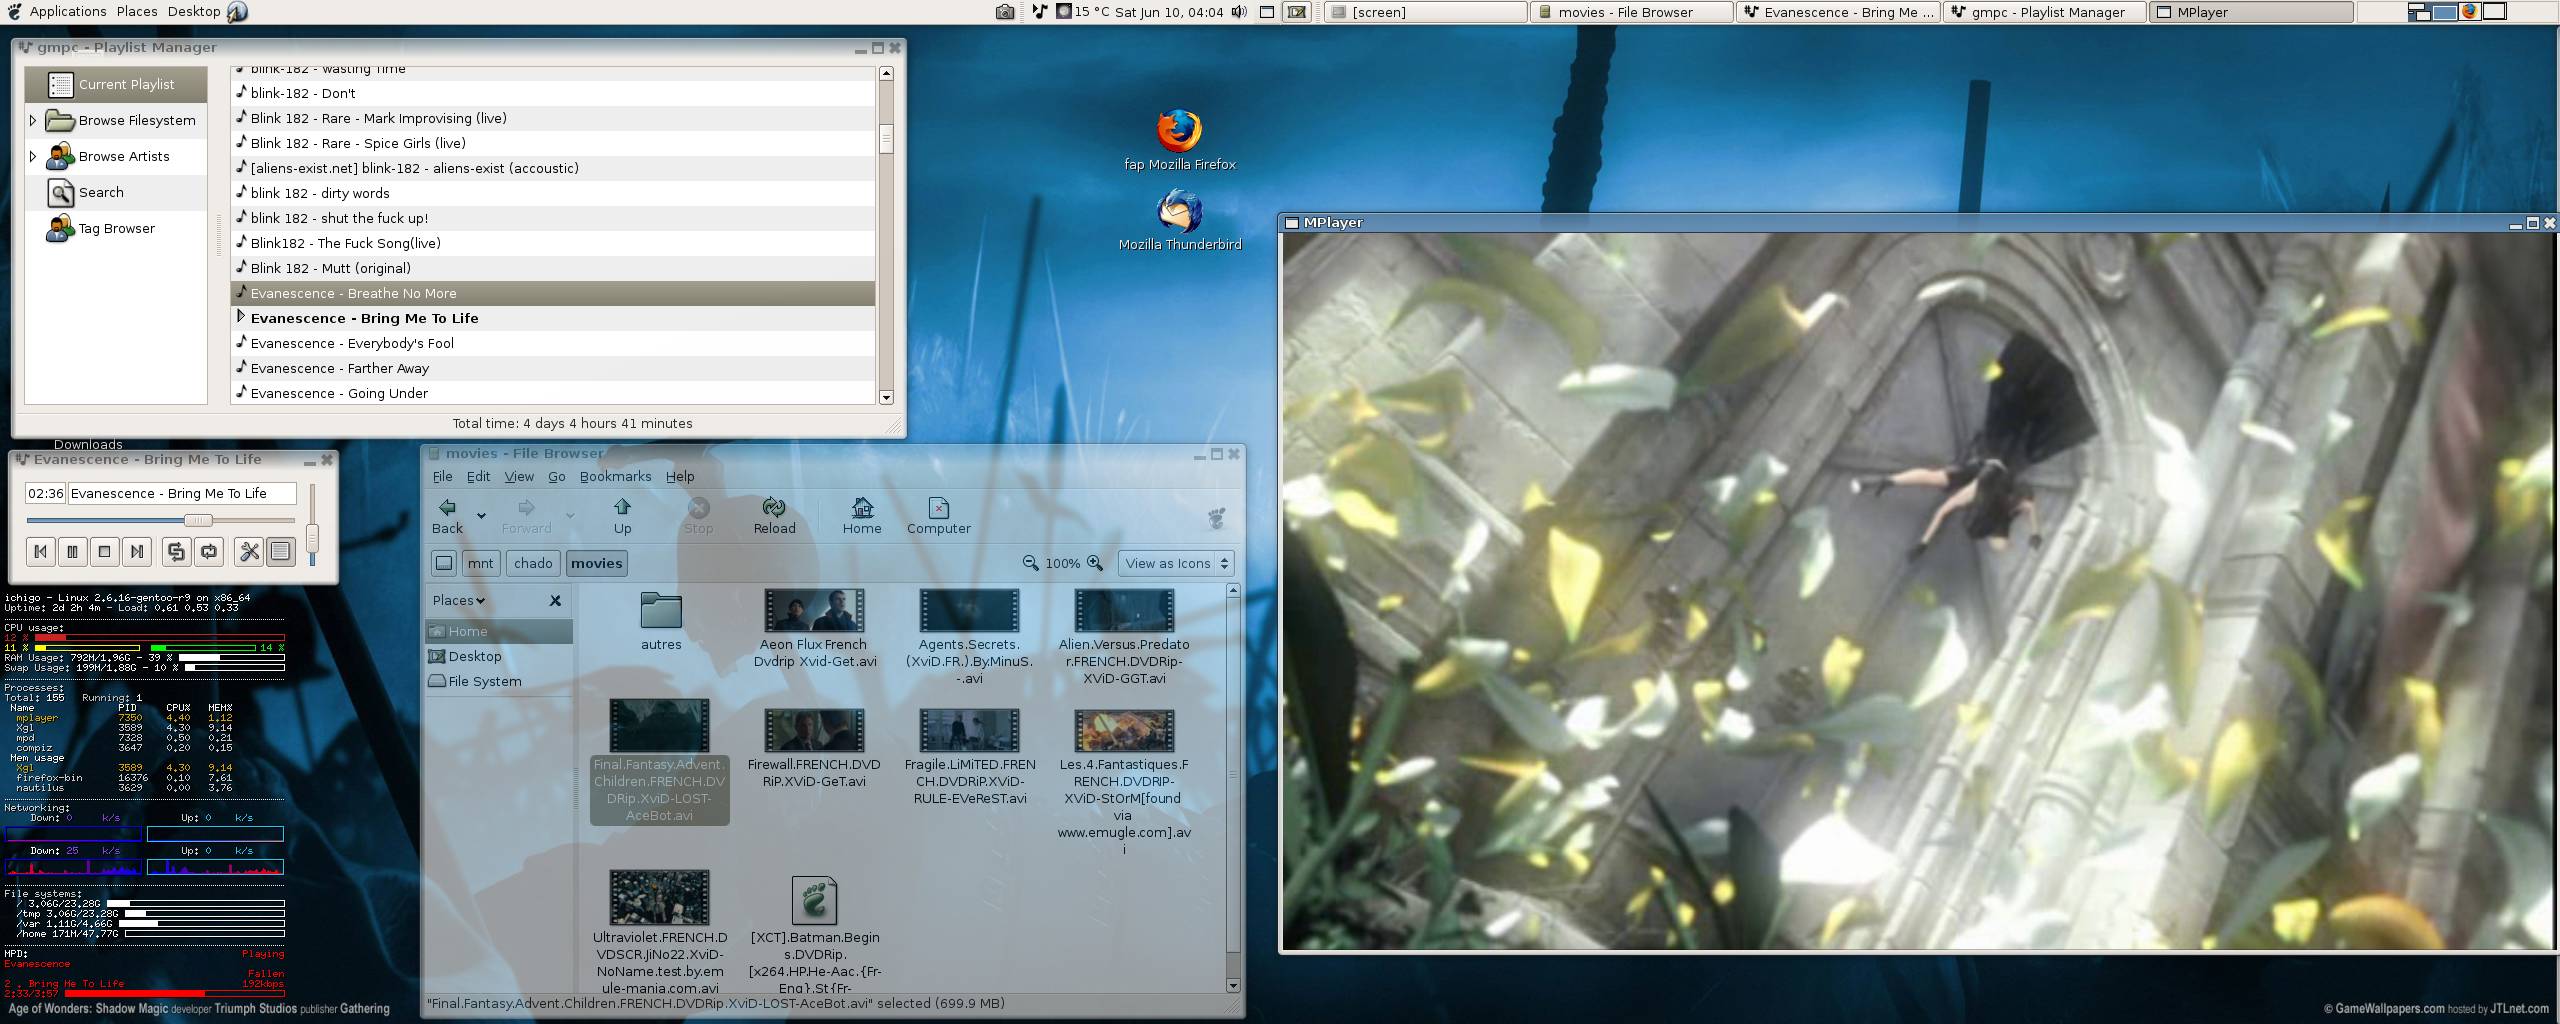Viewport: 2560px width, 1024px height.
Task: Navigate to the 'mnt' path button
Action: [481, 563]
